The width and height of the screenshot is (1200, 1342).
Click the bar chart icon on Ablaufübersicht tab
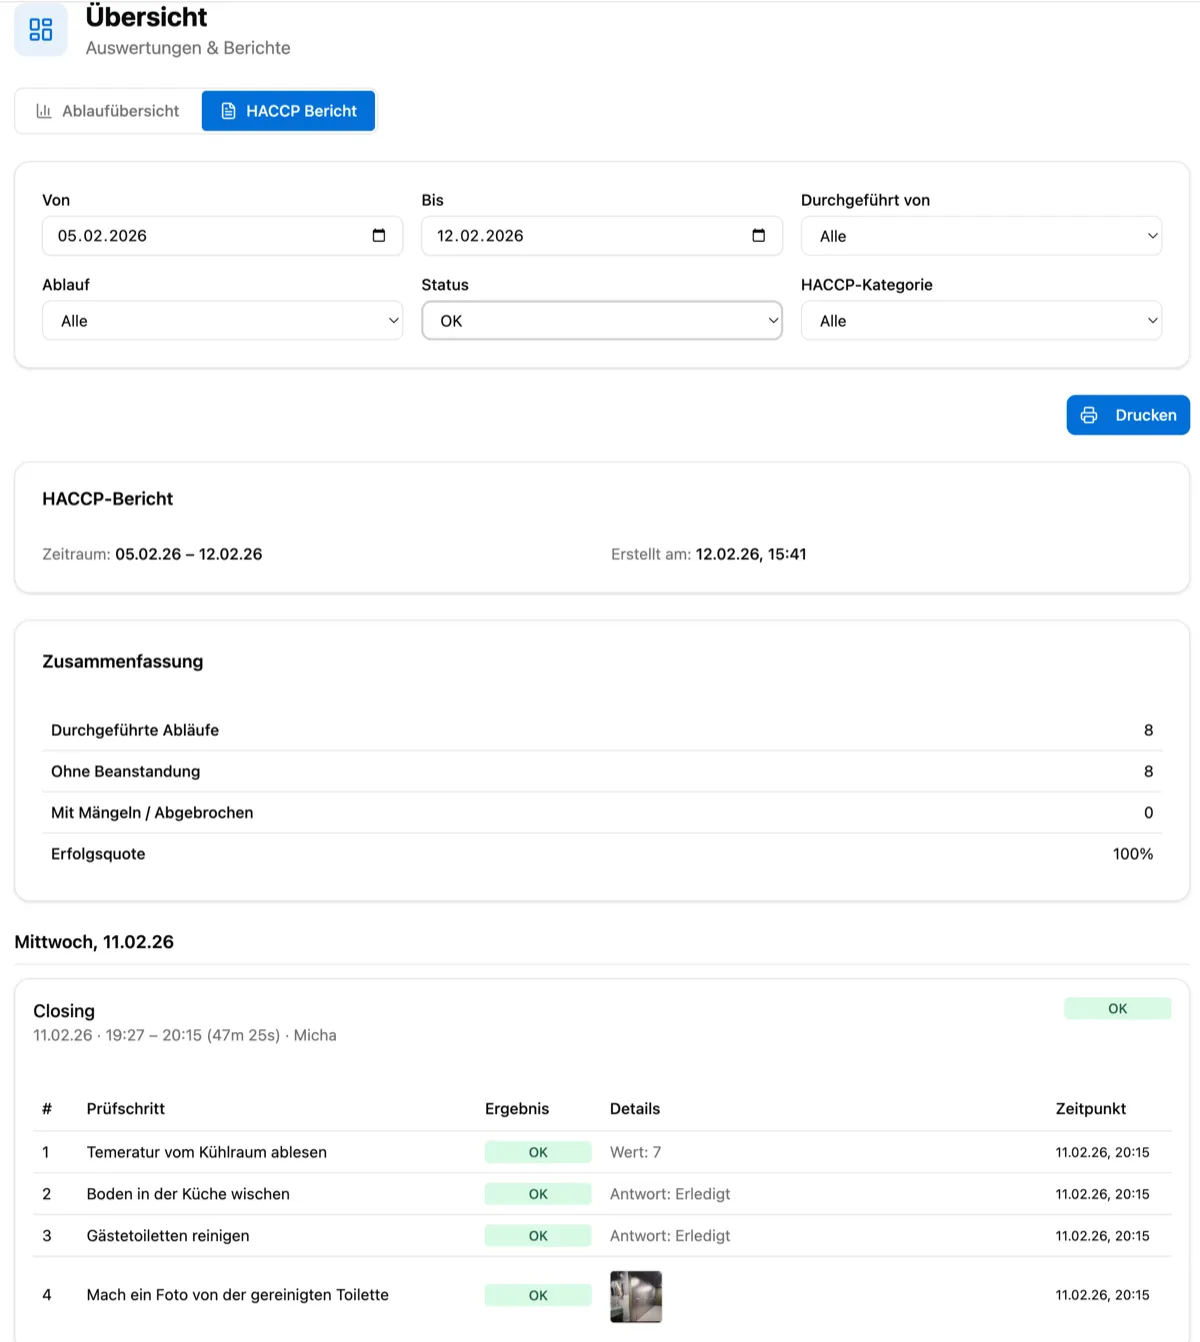[x=44, y=111]
